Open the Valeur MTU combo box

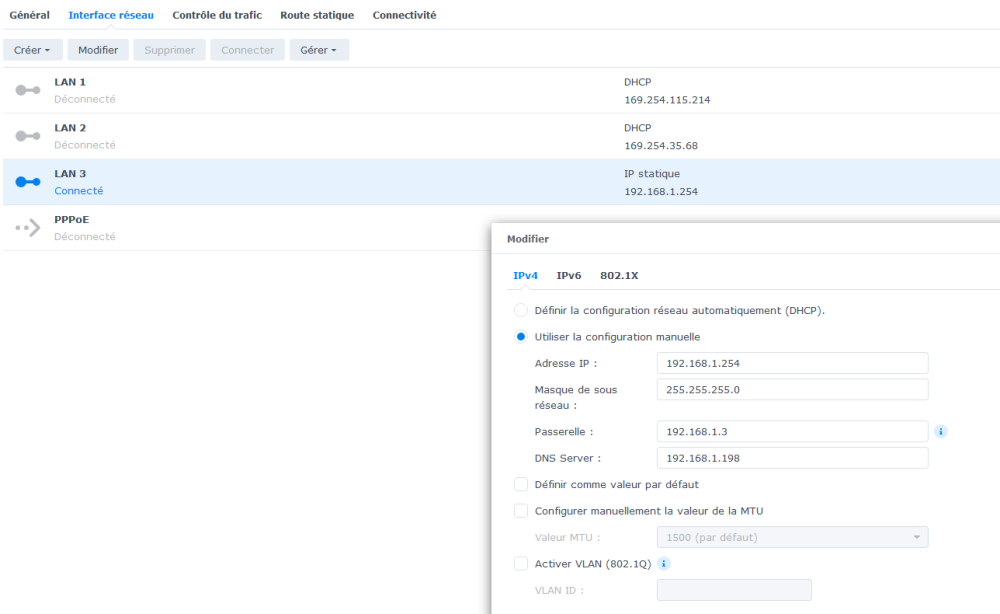791,538
